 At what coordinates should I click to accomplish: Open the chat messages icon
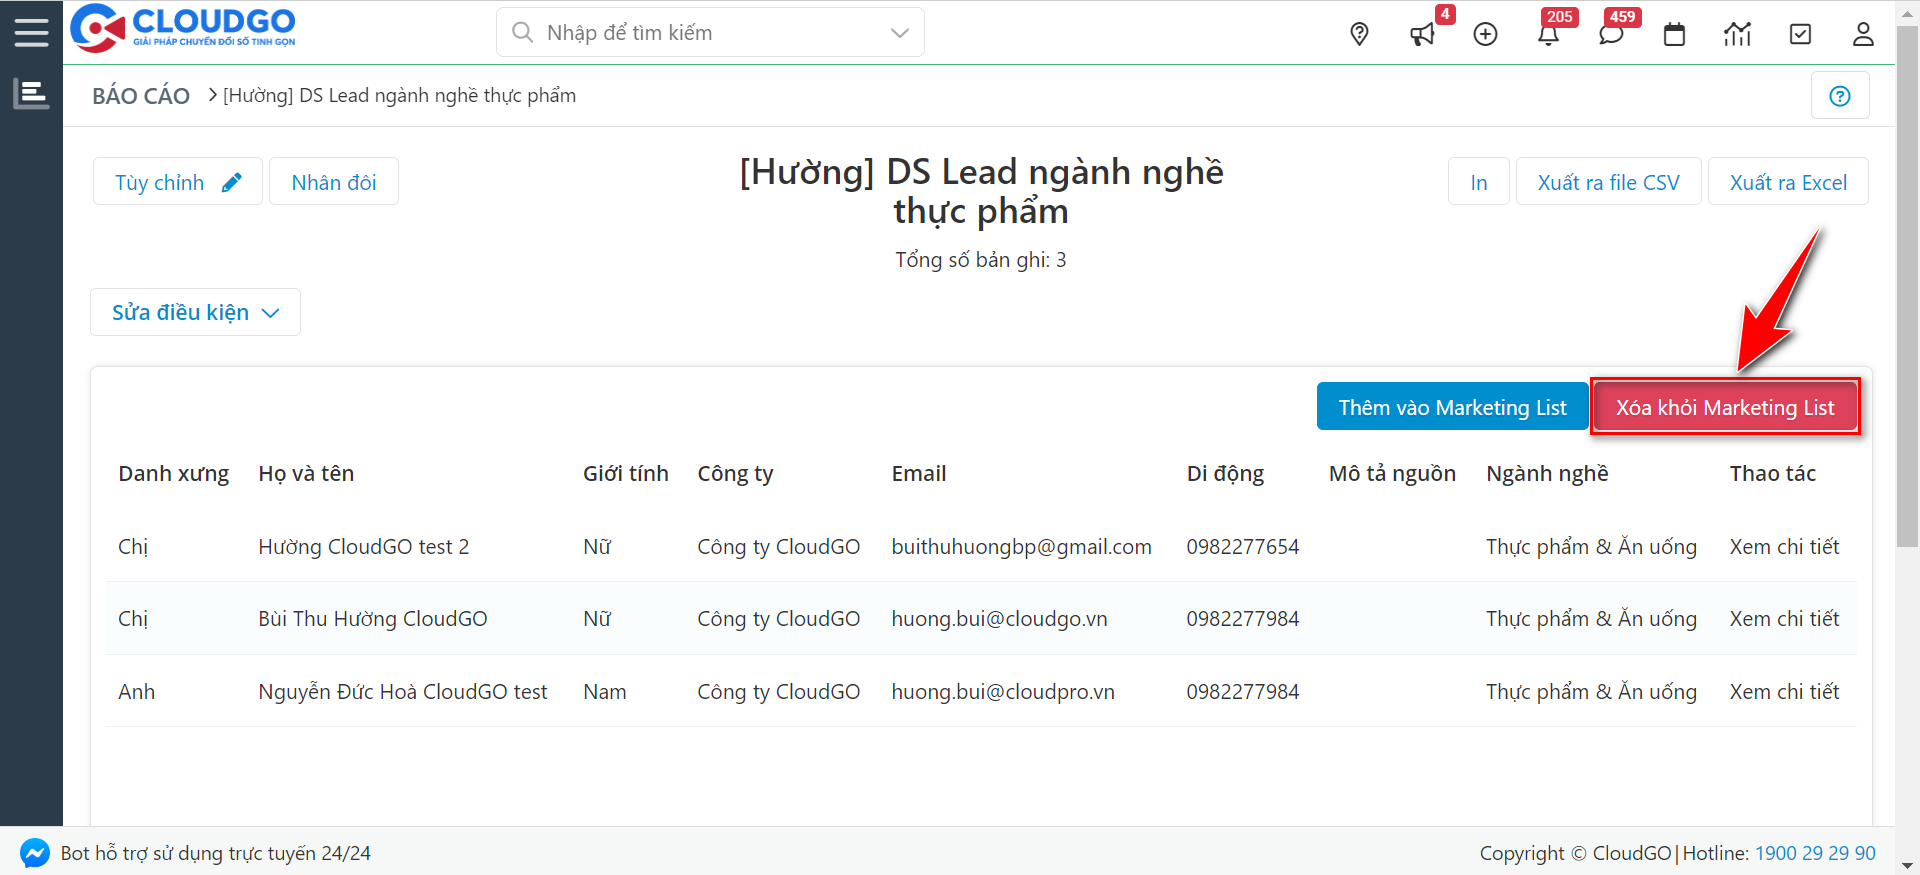coord(1611,34)
